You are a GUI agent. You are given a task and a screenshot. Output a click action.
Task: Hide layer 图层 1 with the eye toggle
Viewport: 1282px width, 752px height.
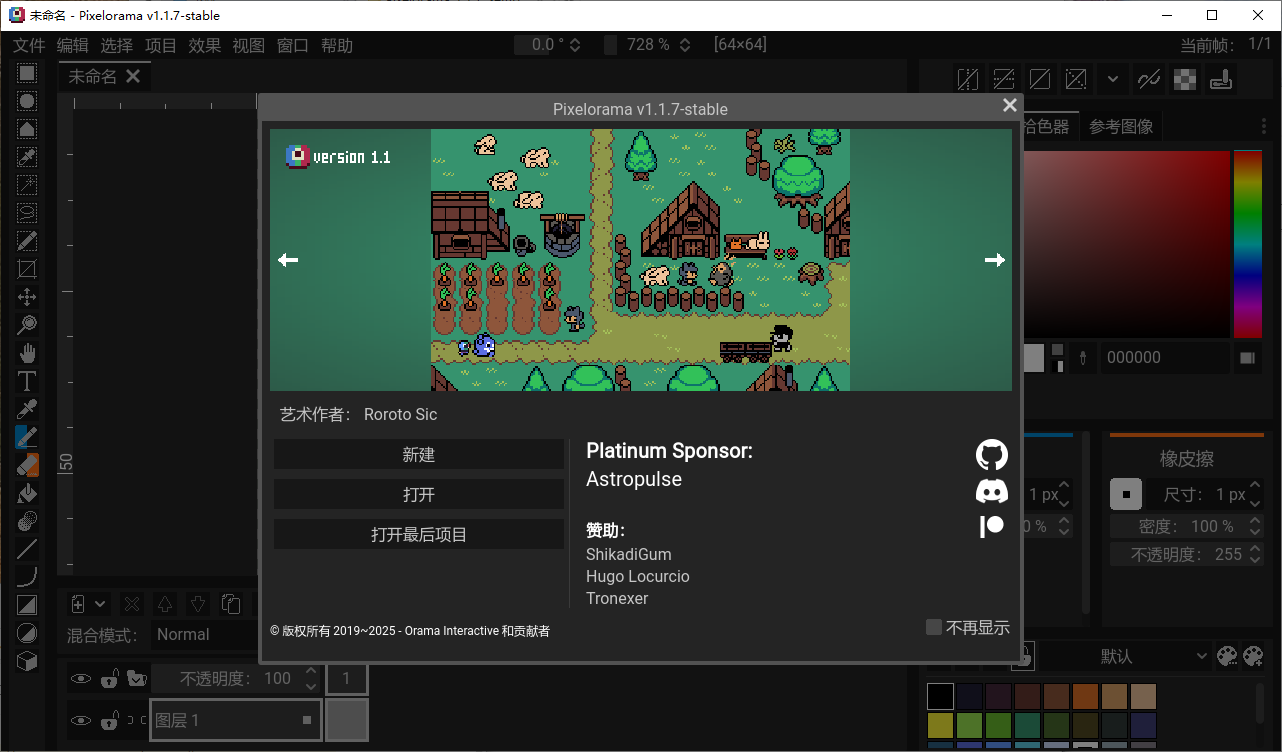(x=81, y=720)
